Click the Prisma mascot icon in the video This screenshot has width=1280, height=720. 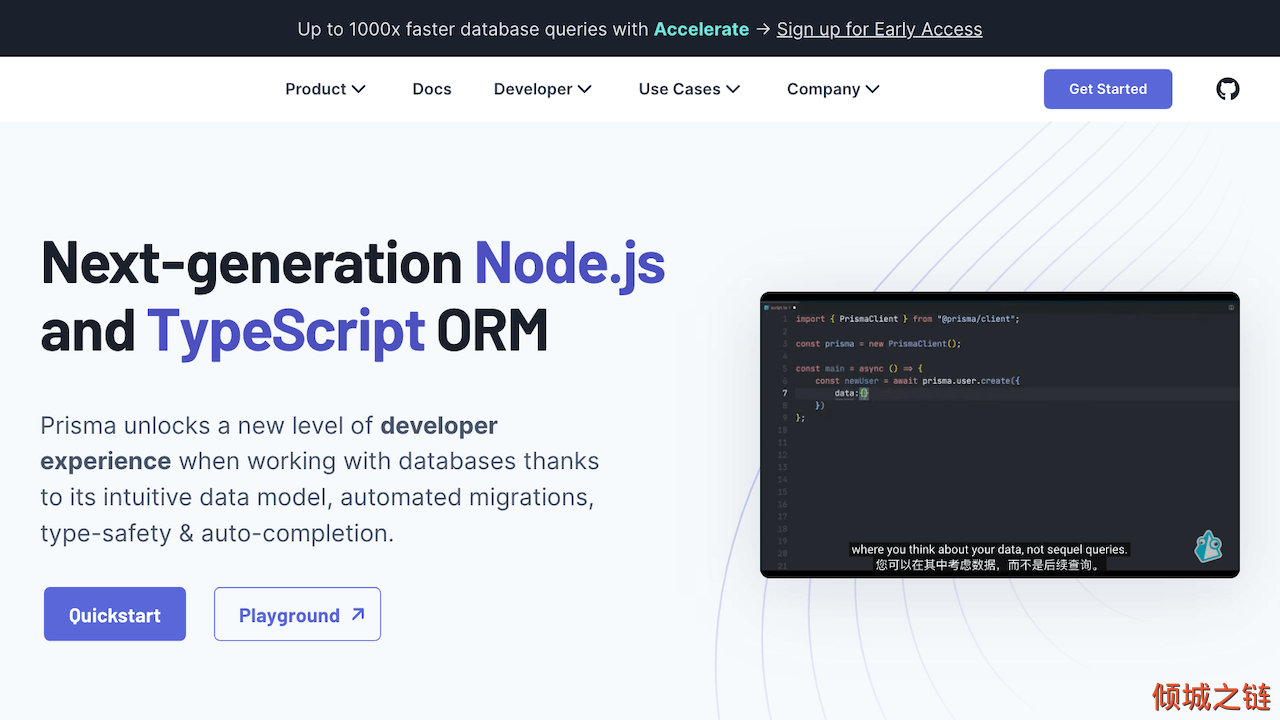click(x=1208, y=546)
